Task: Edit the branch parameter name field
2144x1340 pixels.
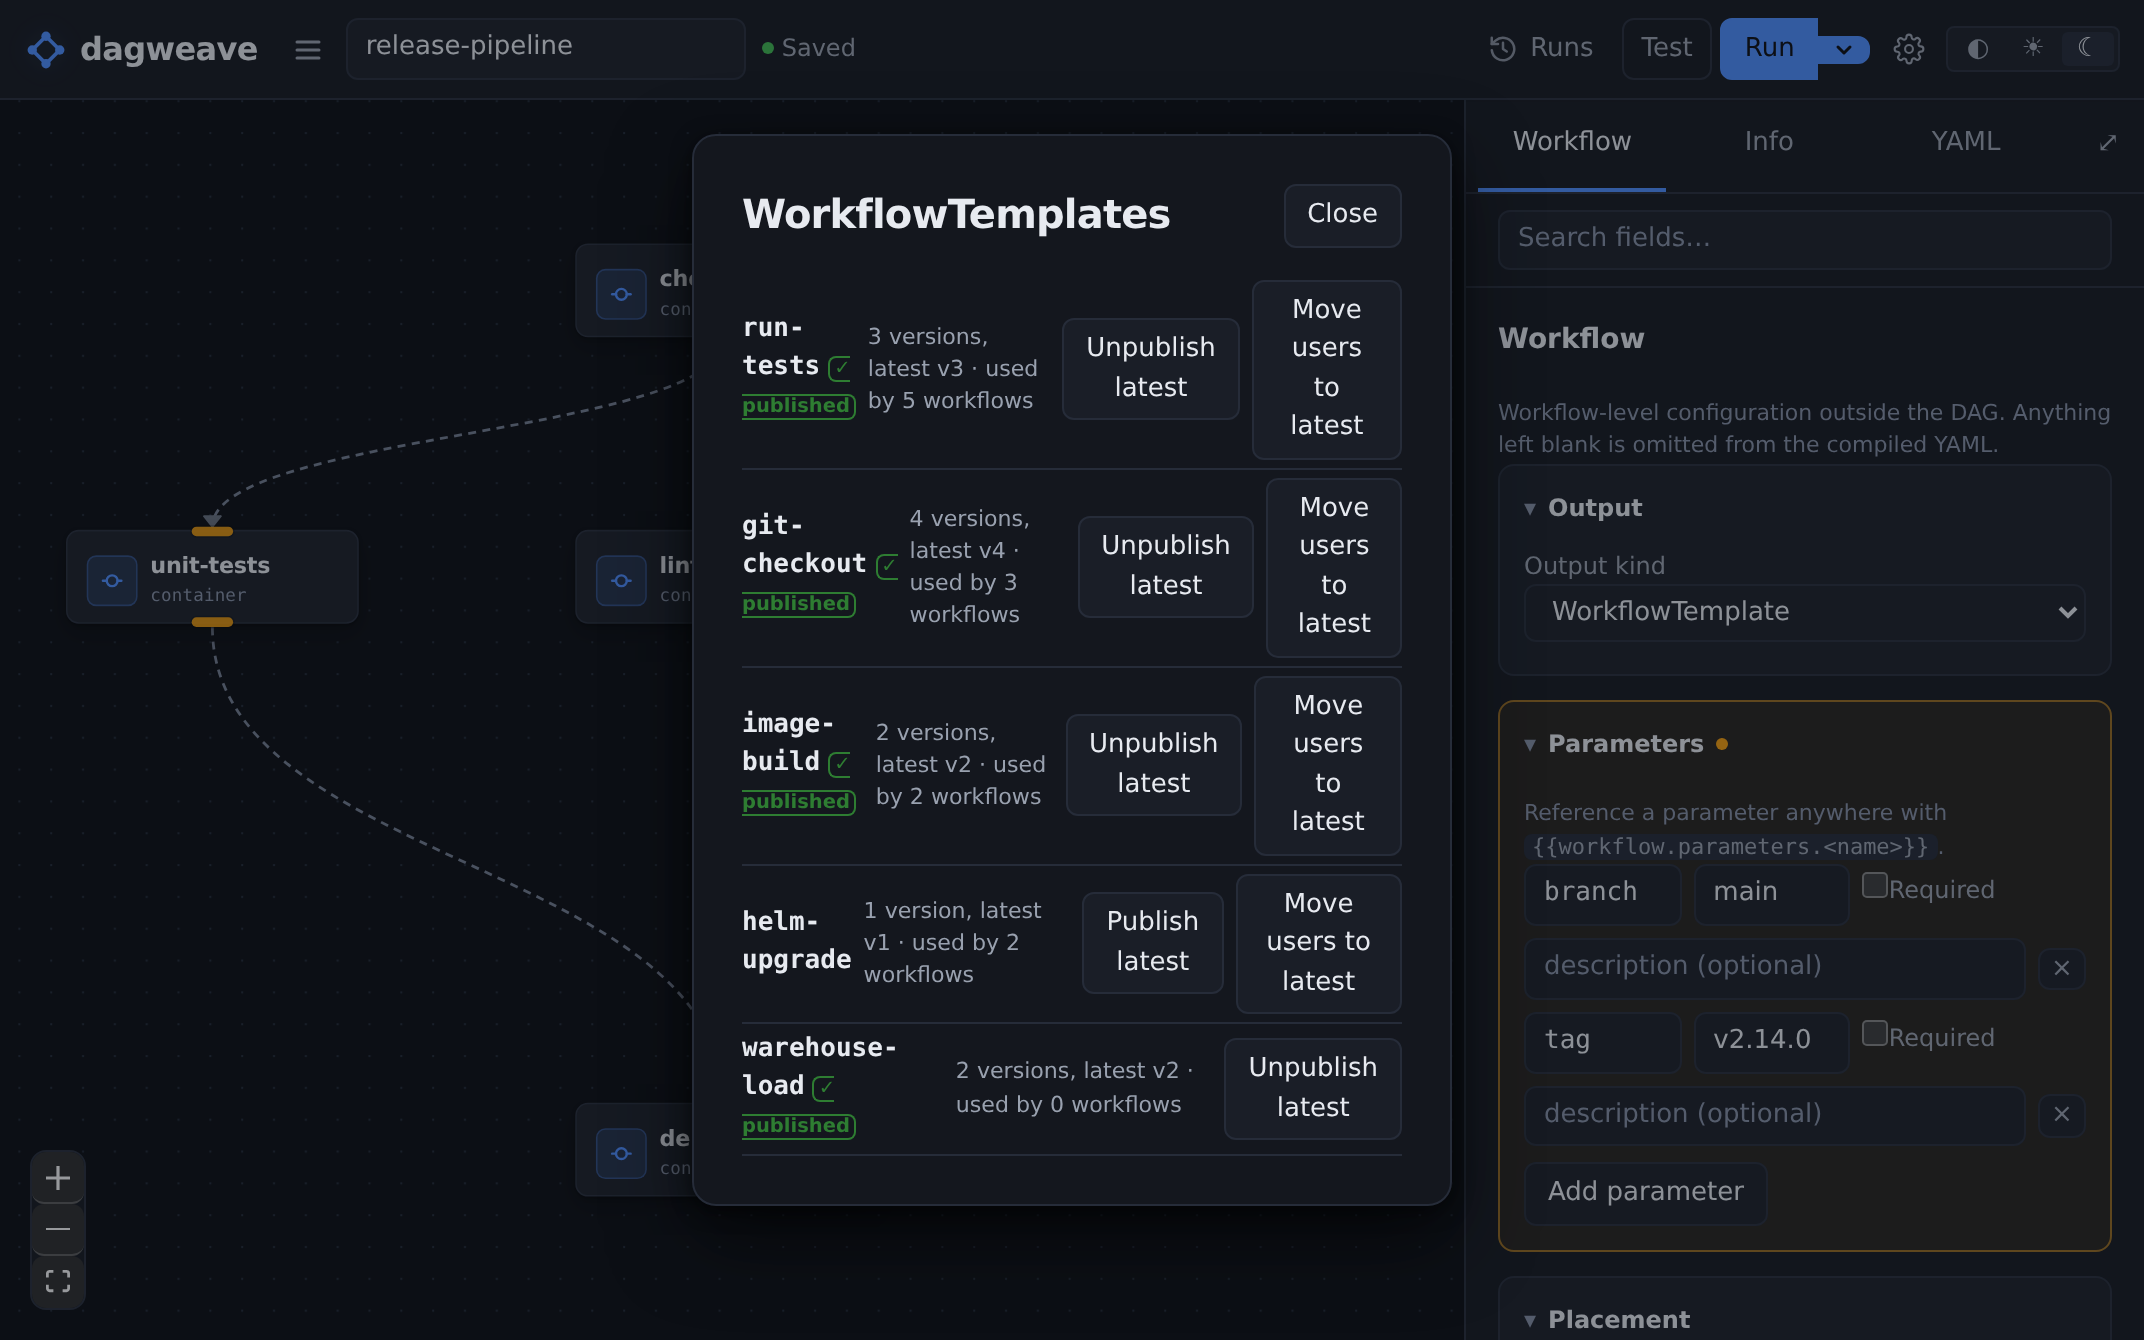Action: click(x=1602, y=893)
